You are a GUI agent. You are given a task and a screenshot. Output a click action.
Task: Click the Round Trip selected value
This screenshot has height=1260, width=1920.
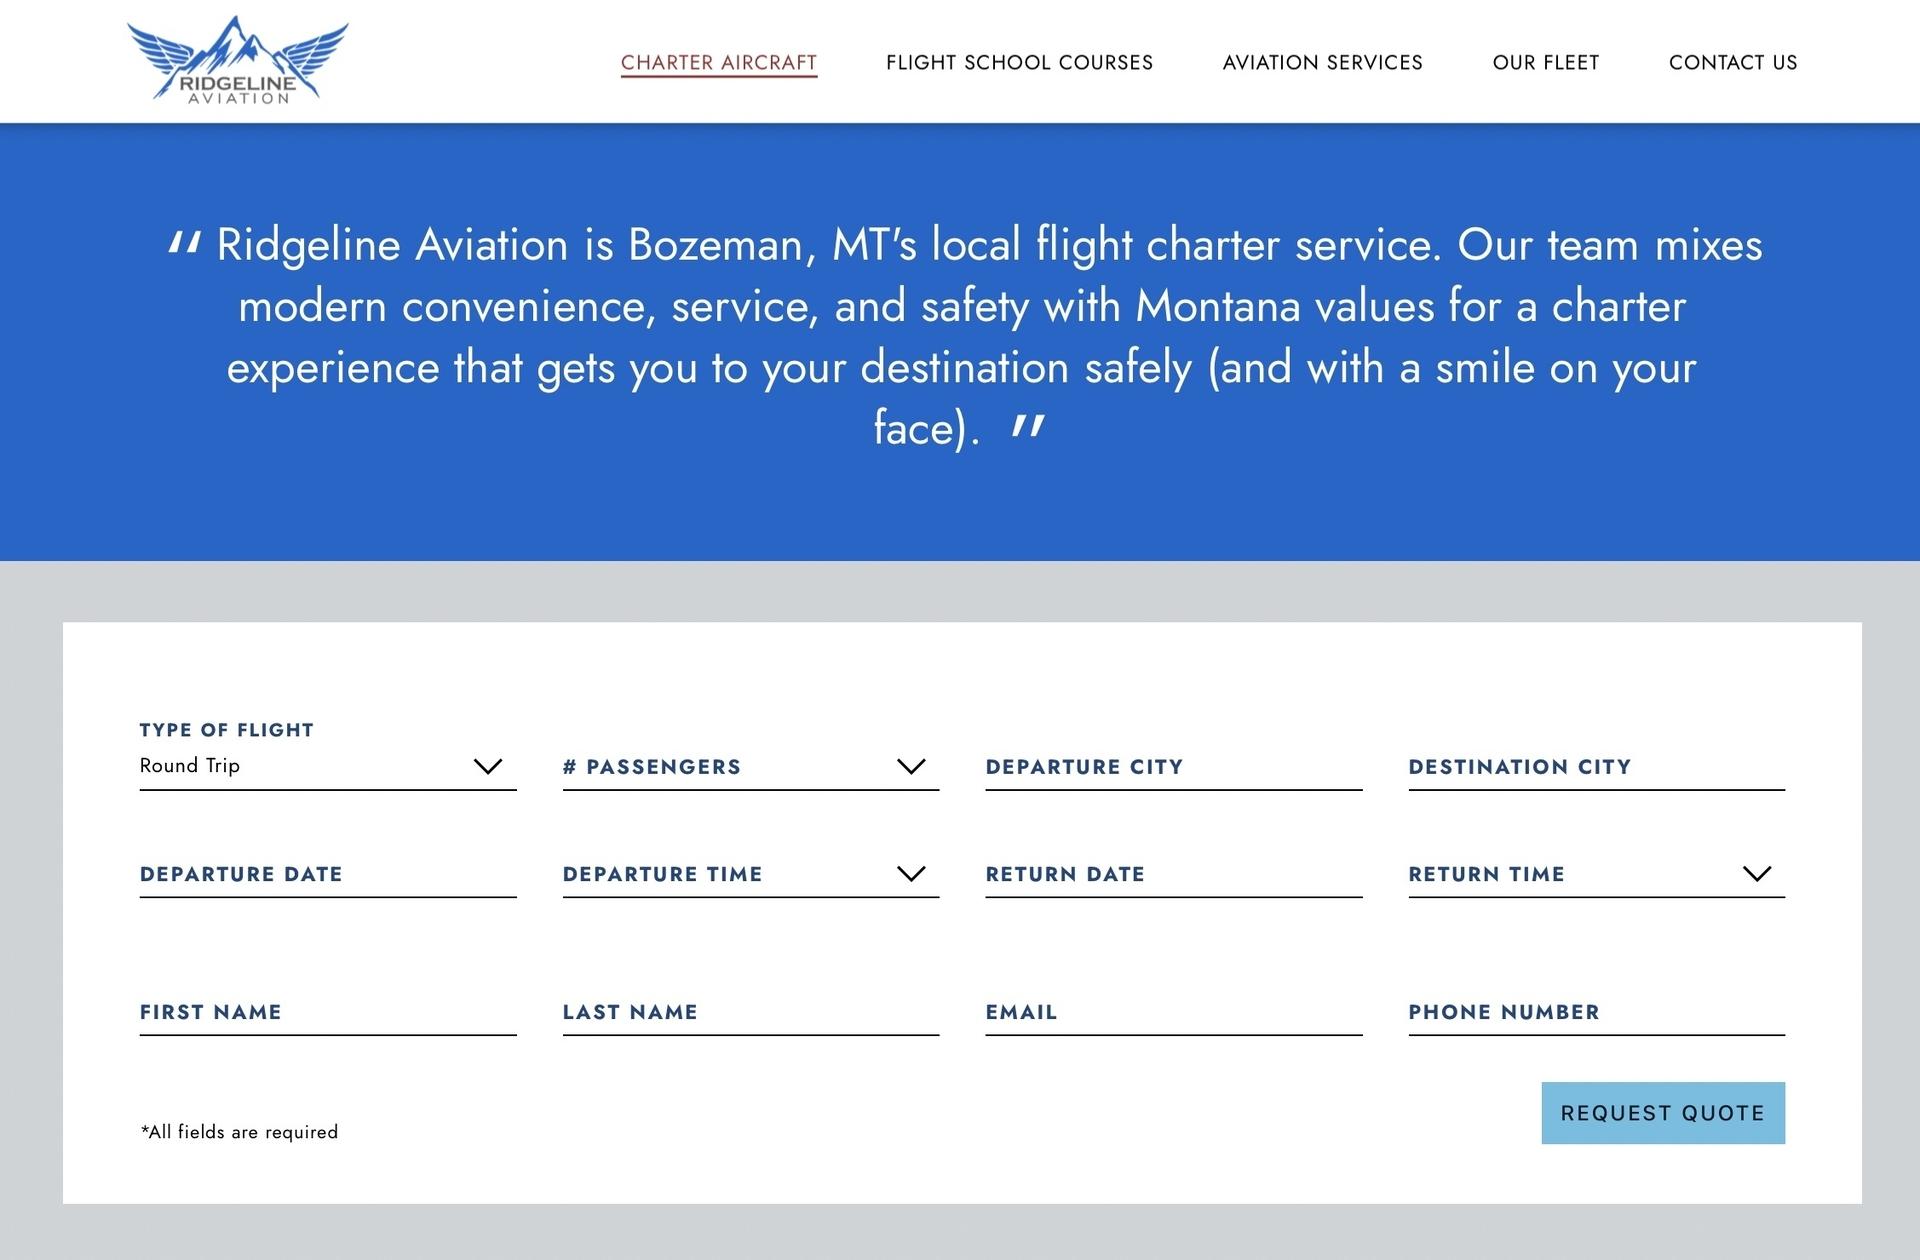coord(190,766)
